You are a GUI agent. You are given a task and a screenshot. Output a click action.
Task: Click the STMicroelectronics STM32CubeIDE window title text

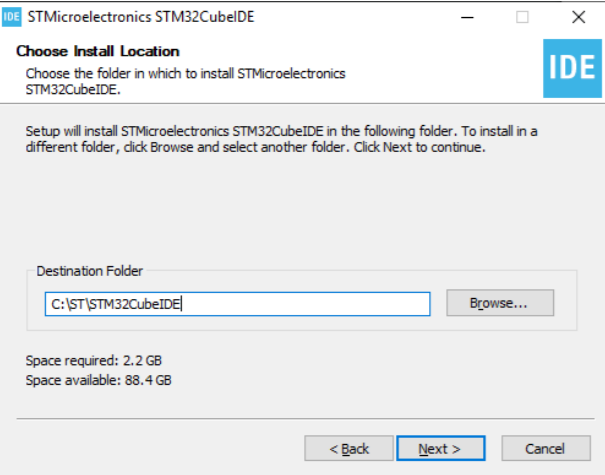click(141, 17)
